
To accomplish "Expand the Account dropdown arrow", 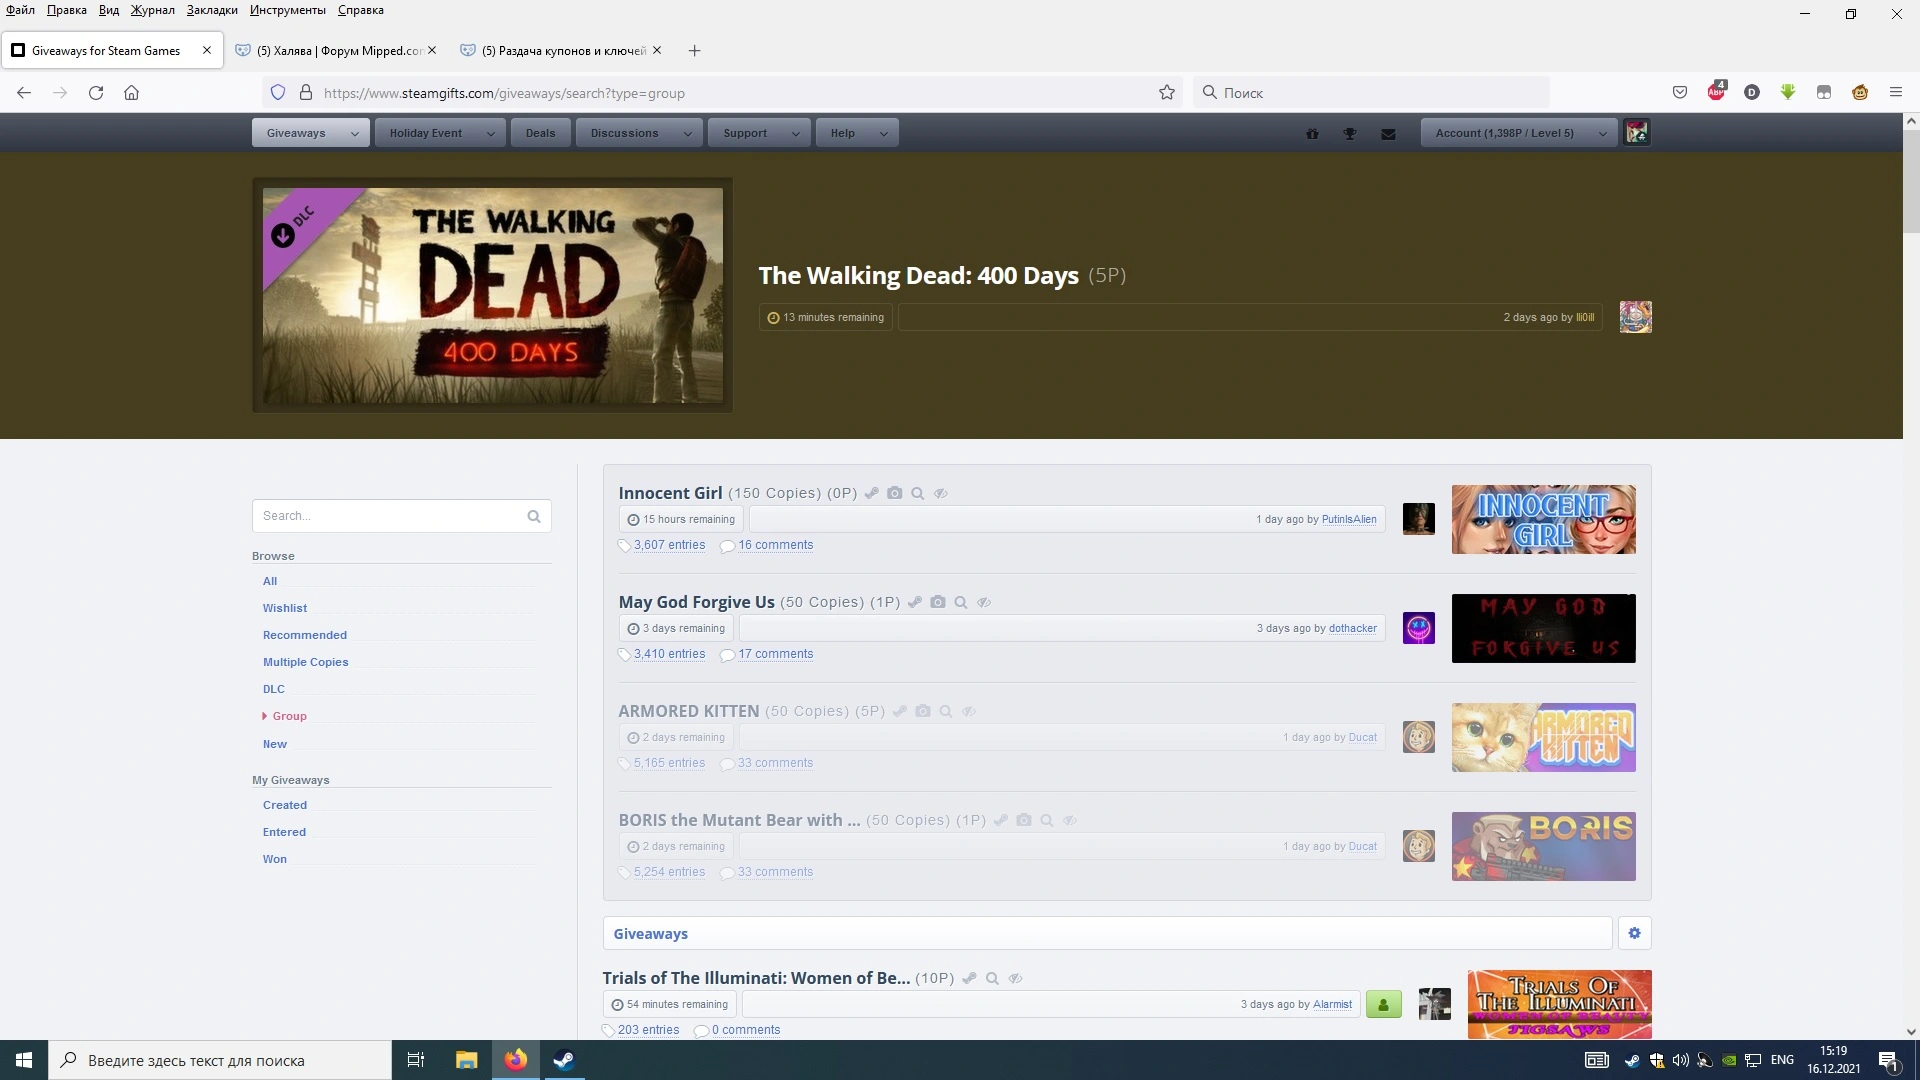I will coord(1603,133).
